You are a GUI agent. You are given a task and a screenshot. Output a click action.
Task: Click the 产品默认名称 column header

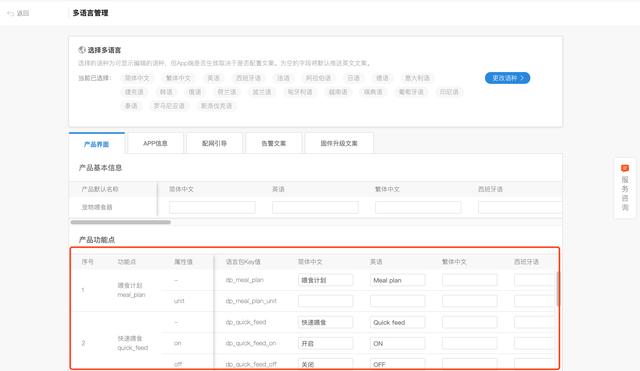coord(100,189)
